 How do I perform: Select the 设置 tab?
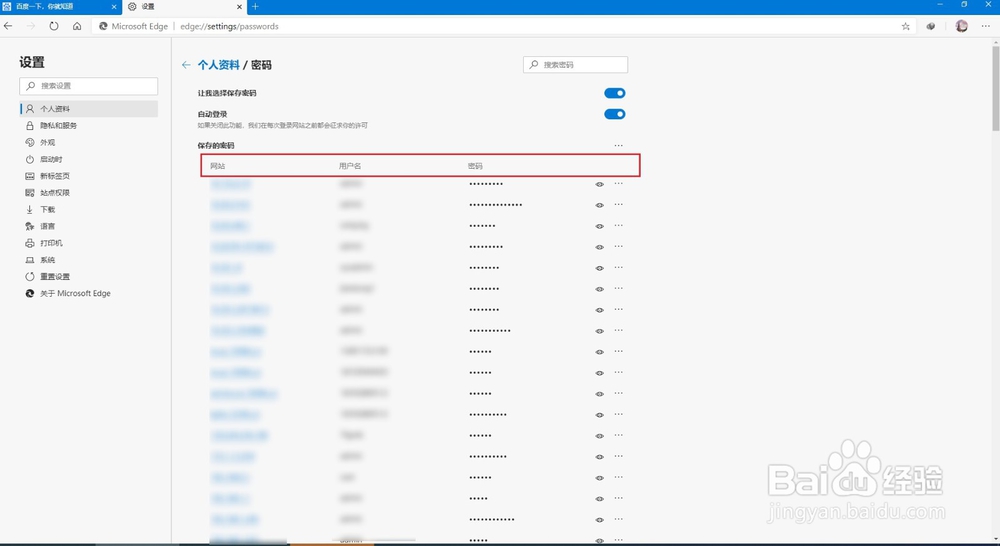[185, 6]
